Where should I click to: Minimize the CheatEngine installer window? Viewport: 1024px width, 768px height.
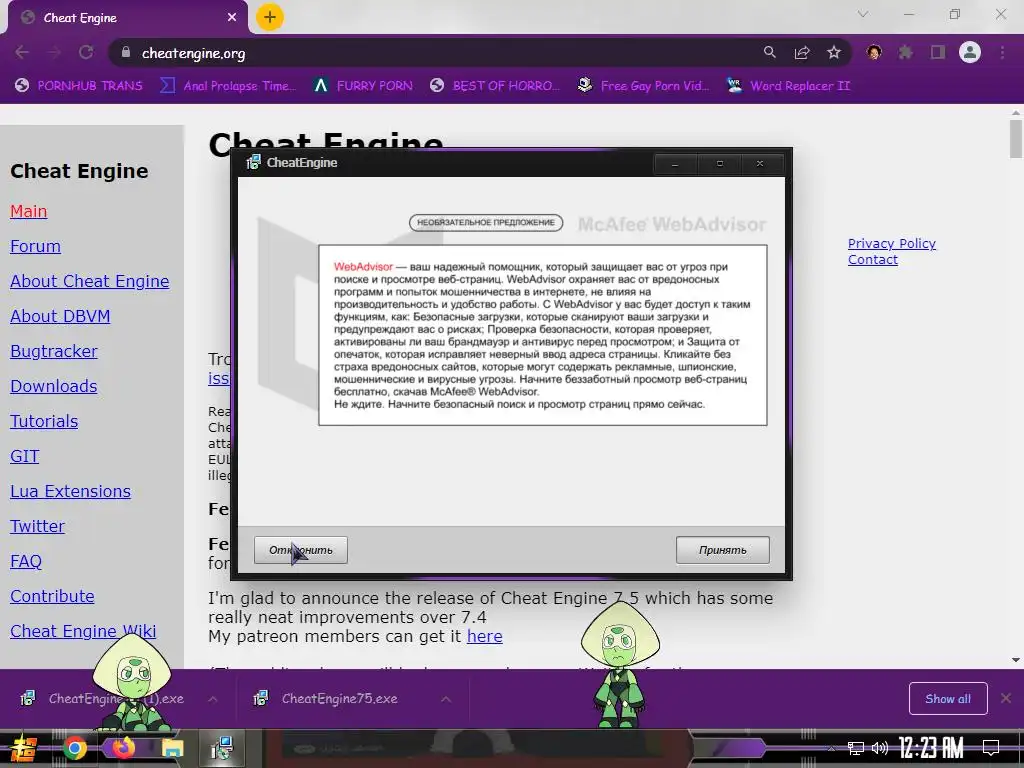675,164
